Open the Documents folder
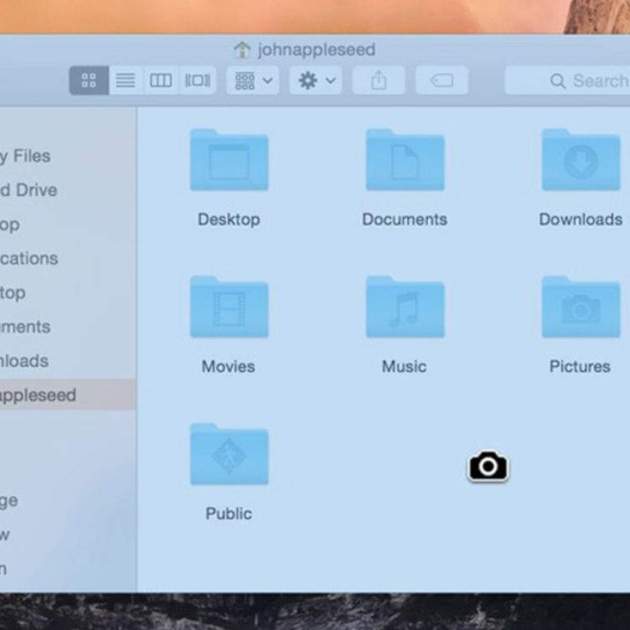 click(x=404, y=161)
